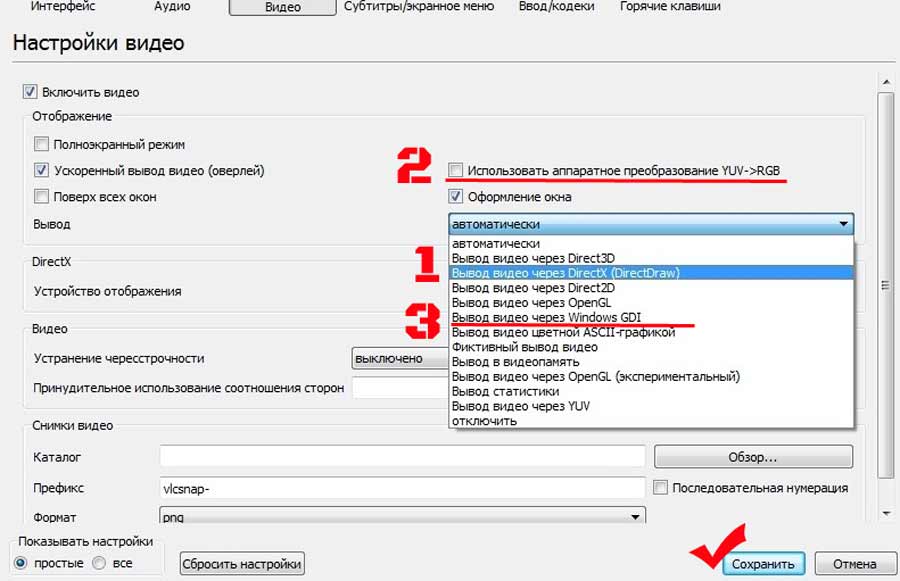Pick Вывод видео через Direct3D option
Screen dimensions: 900x581
[651, 258]
